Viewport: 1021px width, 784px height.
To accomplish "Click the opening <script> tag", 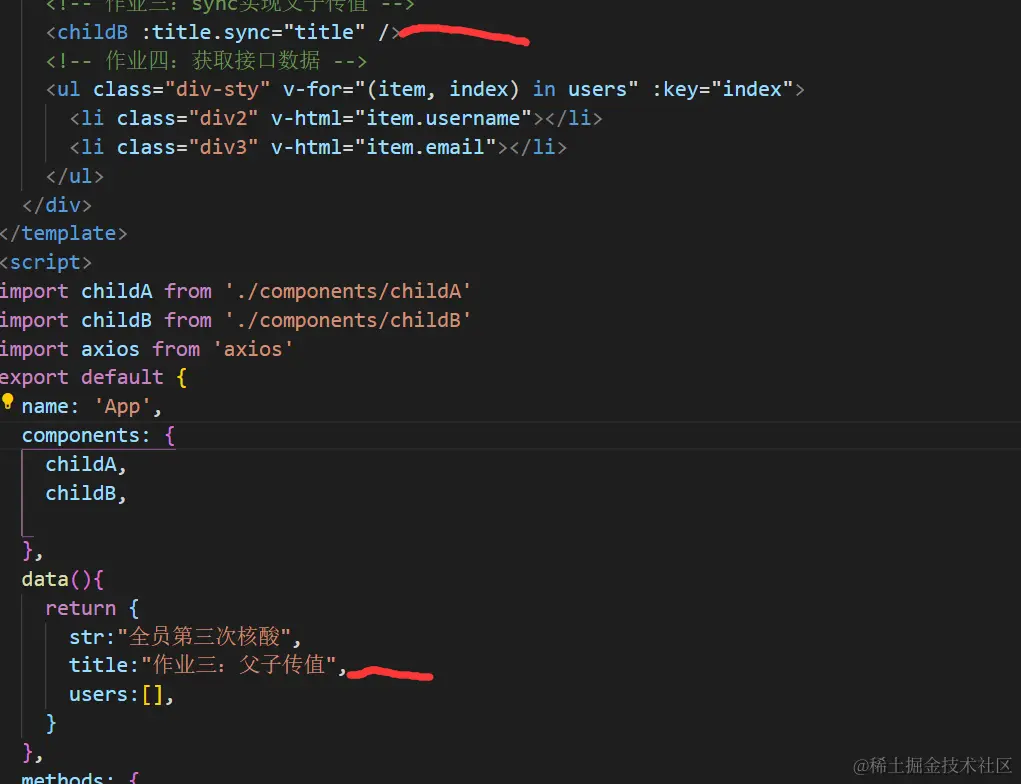I will tap(46, 262).
